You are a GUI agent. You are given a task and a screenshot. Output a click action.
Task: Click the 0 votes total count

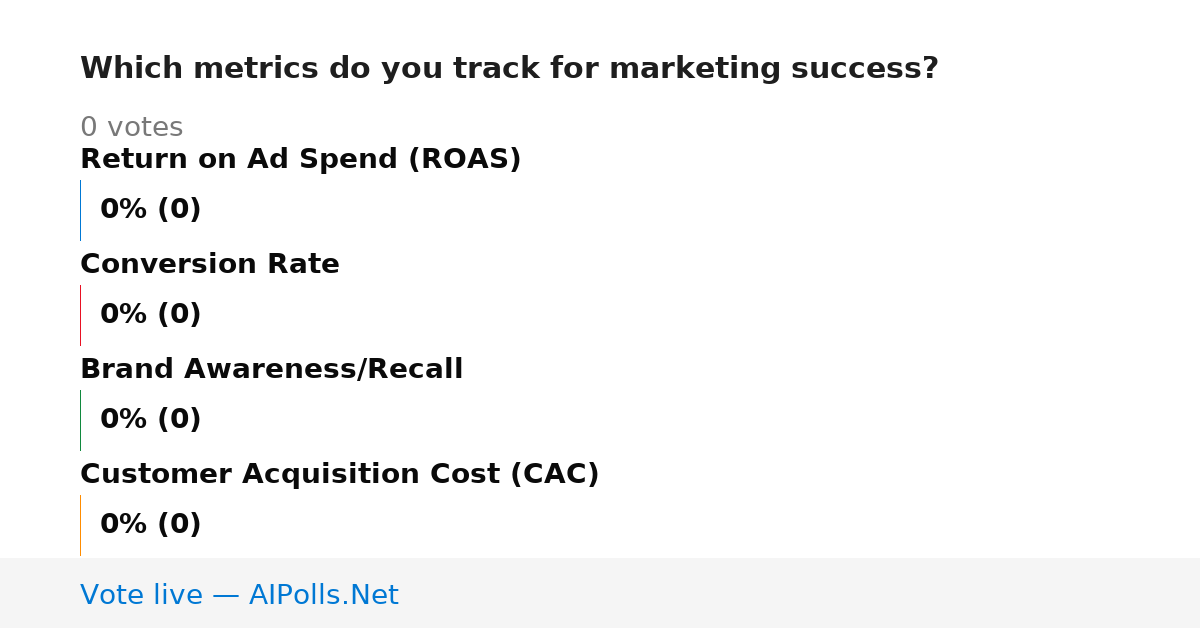click(x=131, y=128)
